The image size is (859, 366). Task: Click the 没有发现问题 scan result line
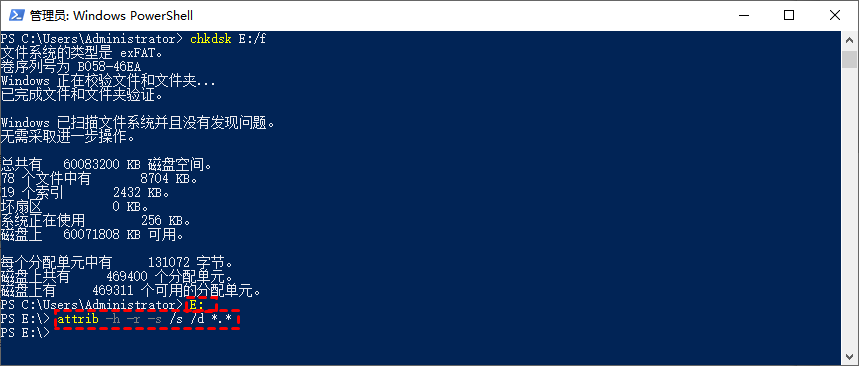[138, 123]
